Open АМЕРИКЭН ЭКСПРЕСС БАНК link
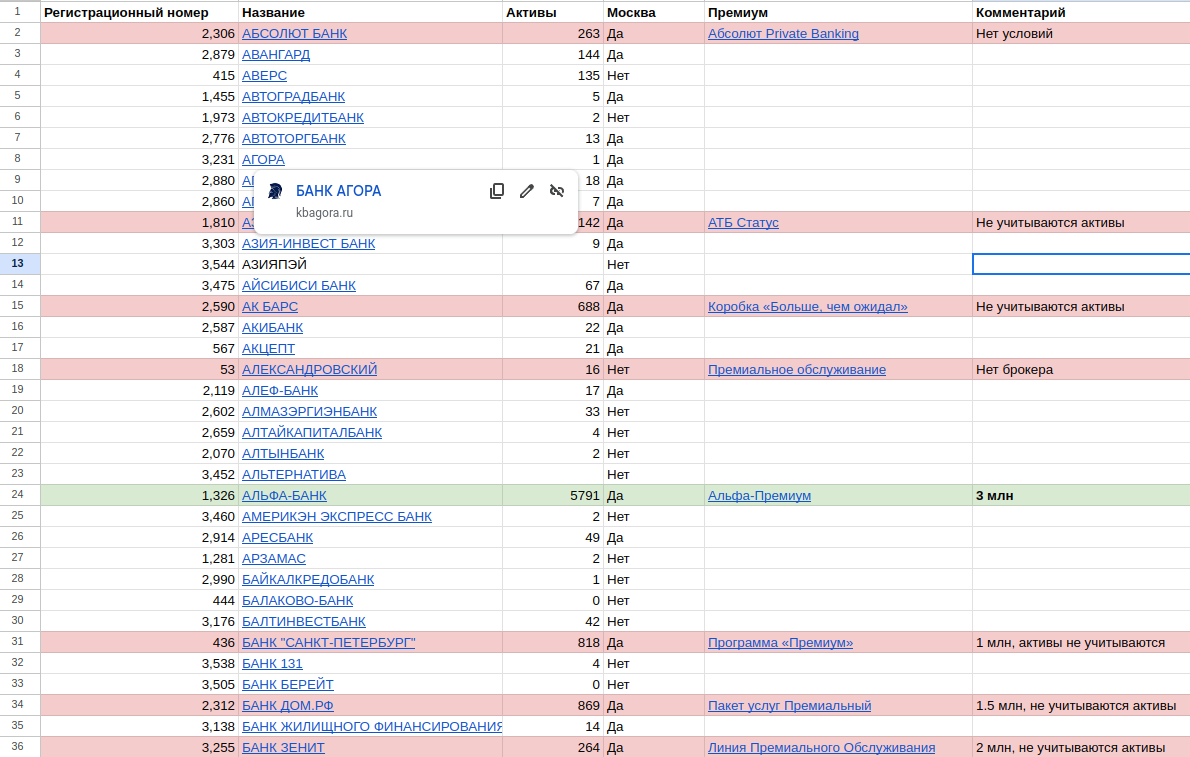This screenshot has width=1190, height=757. pos(337,516)
